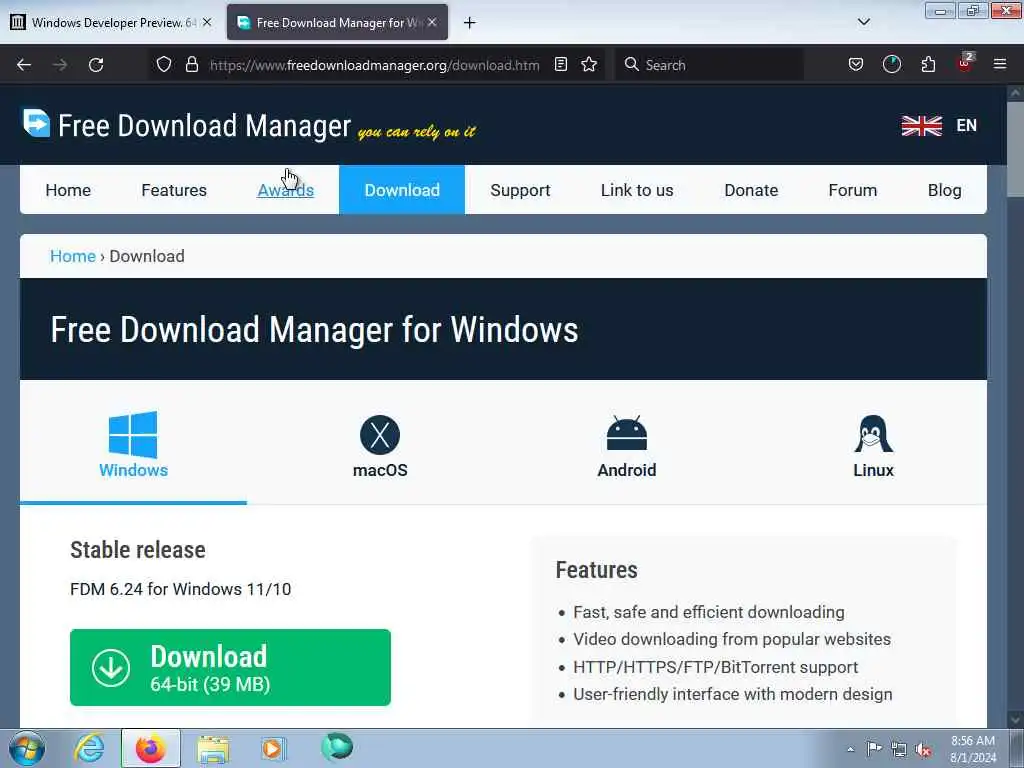1024x768 pixels.
Task: Click the network tray icon
Action: point(899,750)
